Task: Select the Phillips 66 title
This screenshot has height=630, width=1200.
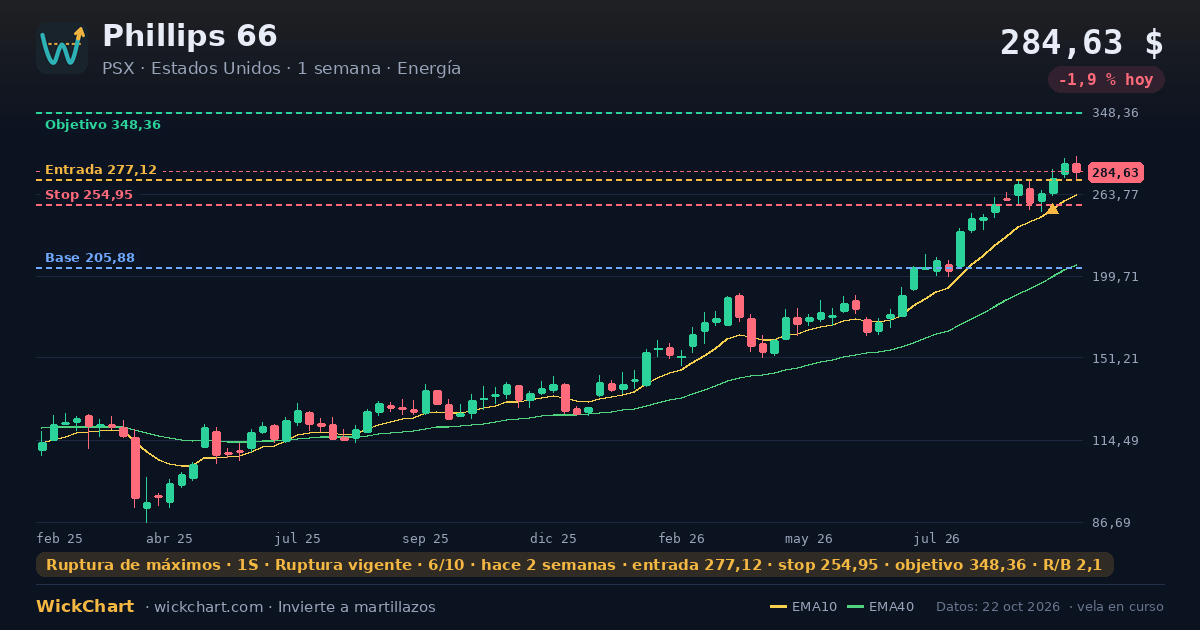Action: tap(190, 36)
